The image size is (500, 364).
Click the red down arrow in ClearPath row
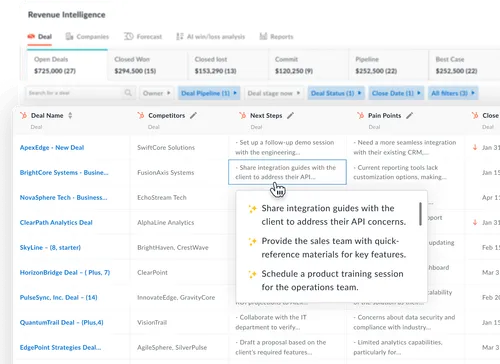[475, 222]
